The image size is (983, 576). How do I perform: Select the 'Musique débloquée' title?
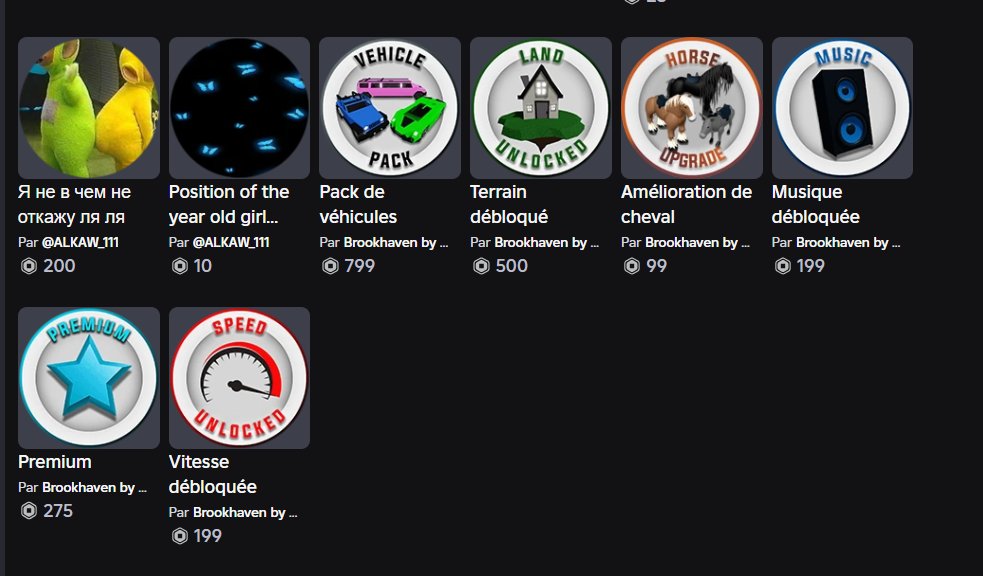pos(816,204)
